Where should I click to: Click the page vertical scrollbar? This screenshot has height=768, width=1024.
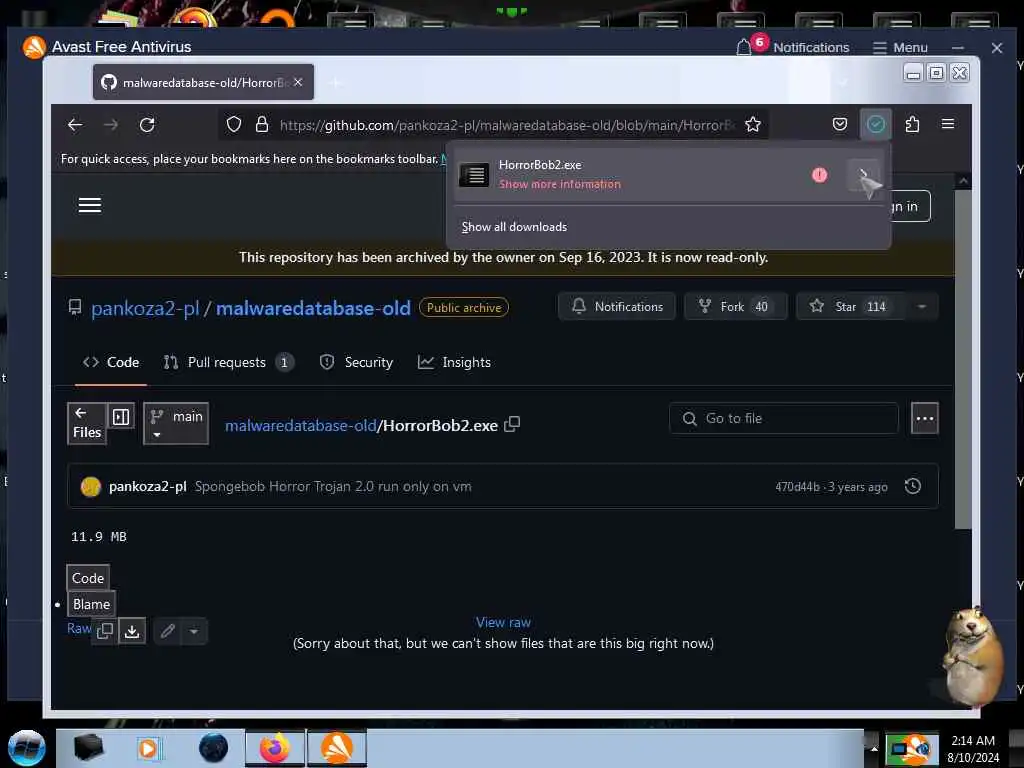[963, 359]
